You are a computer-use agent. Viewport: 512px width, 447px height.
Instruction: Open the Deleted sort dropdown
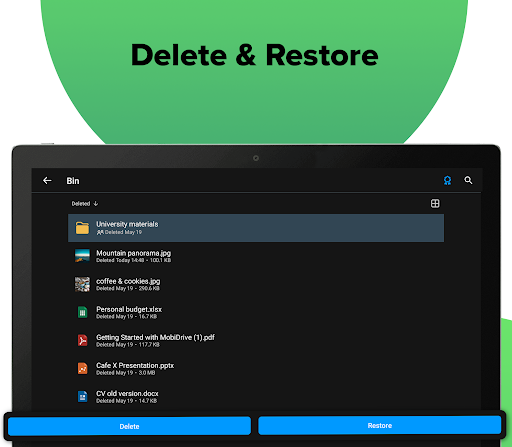(x=81, y=204)
